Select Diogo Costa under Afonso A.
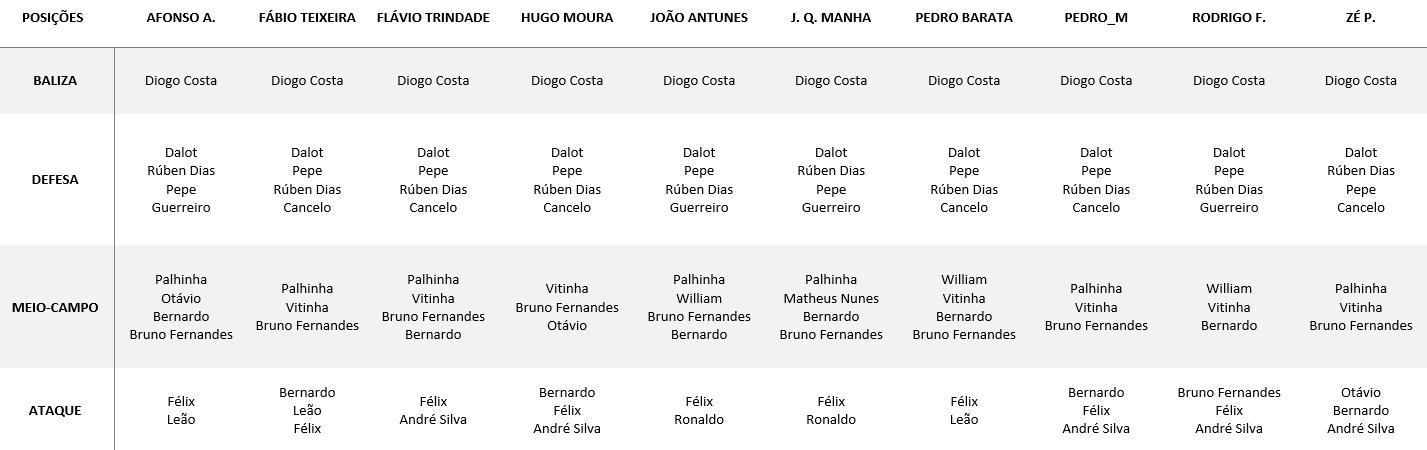Viewport: 1427px width, 450px height. click(181, 81)
